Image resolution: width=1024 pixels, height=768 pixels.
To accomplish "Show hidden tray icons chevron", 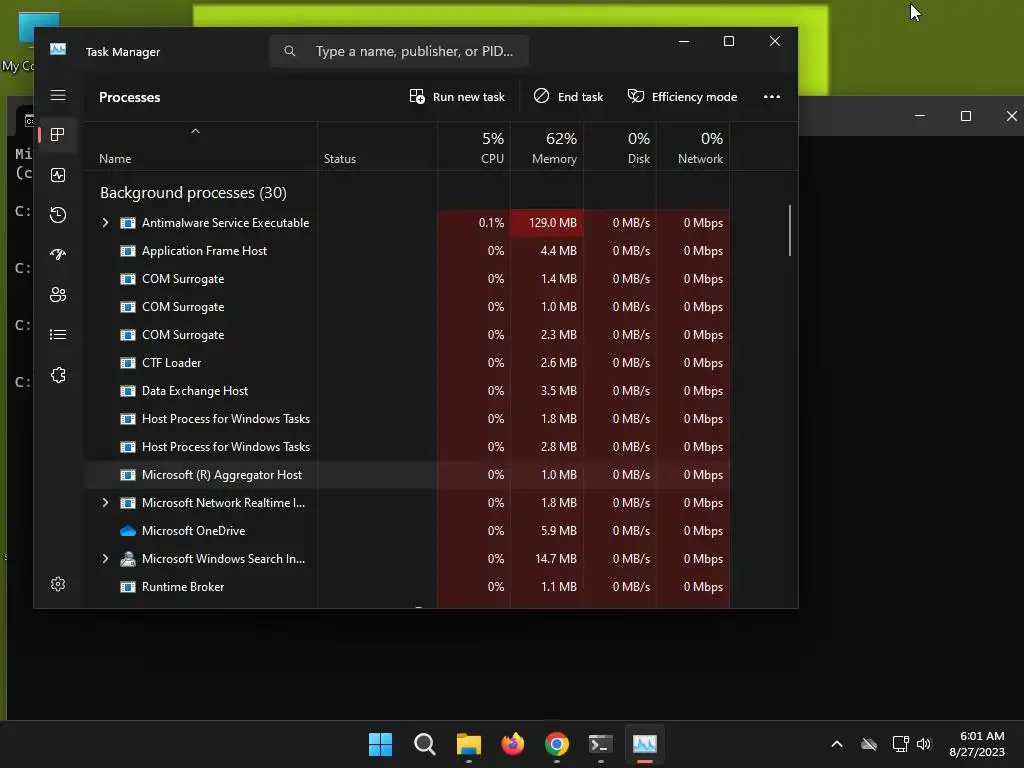I will point(837,744).
